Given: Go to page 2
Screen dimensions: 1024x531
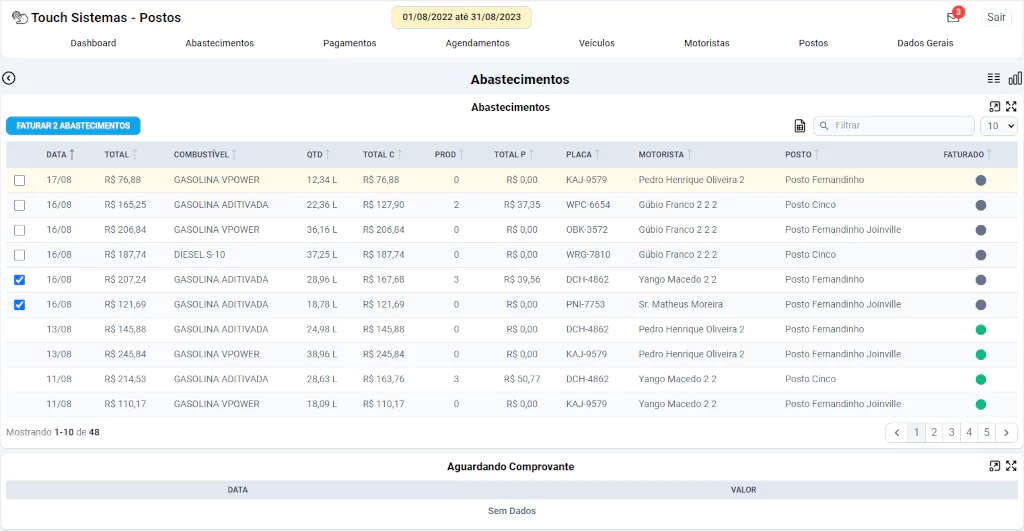Looking at the screenshot, I should click(x=934, y=432).
